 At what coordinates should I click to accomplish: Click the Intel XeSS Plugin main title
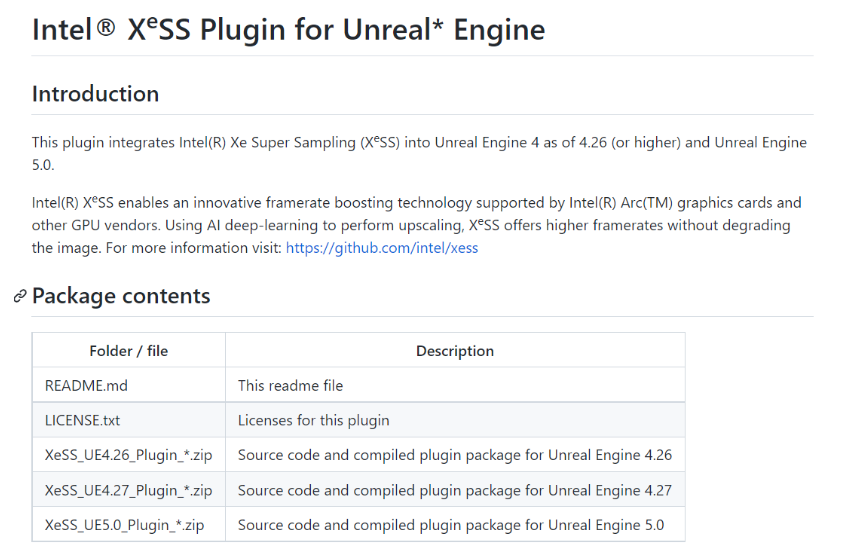(x=288, y=29)
